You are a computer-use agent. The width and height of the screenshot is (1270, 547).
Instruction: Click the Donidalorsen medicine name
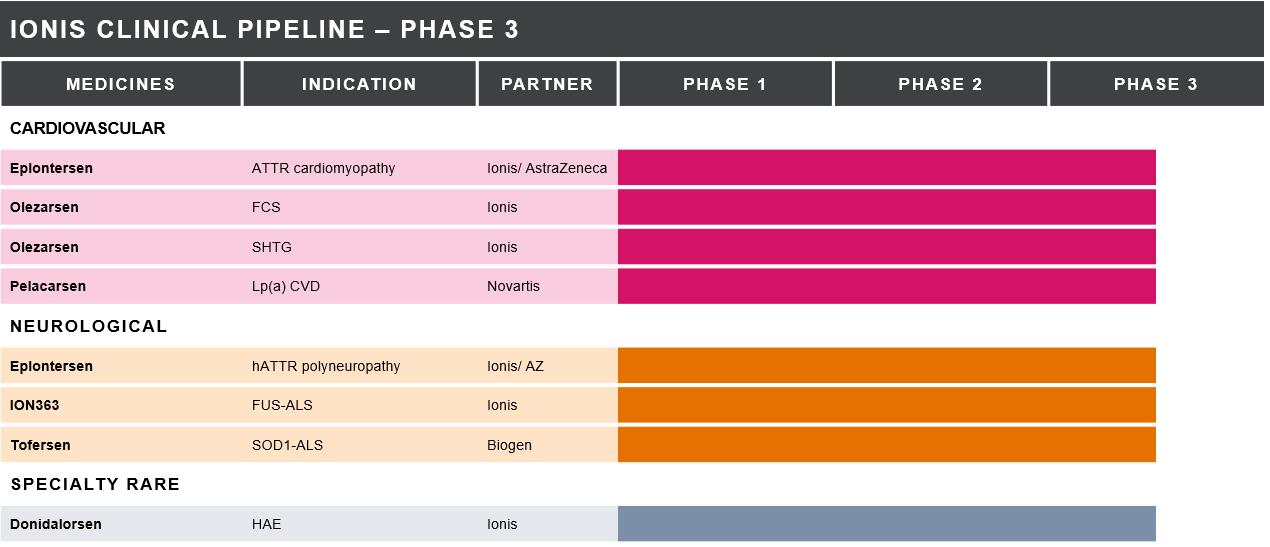point(56,524)
